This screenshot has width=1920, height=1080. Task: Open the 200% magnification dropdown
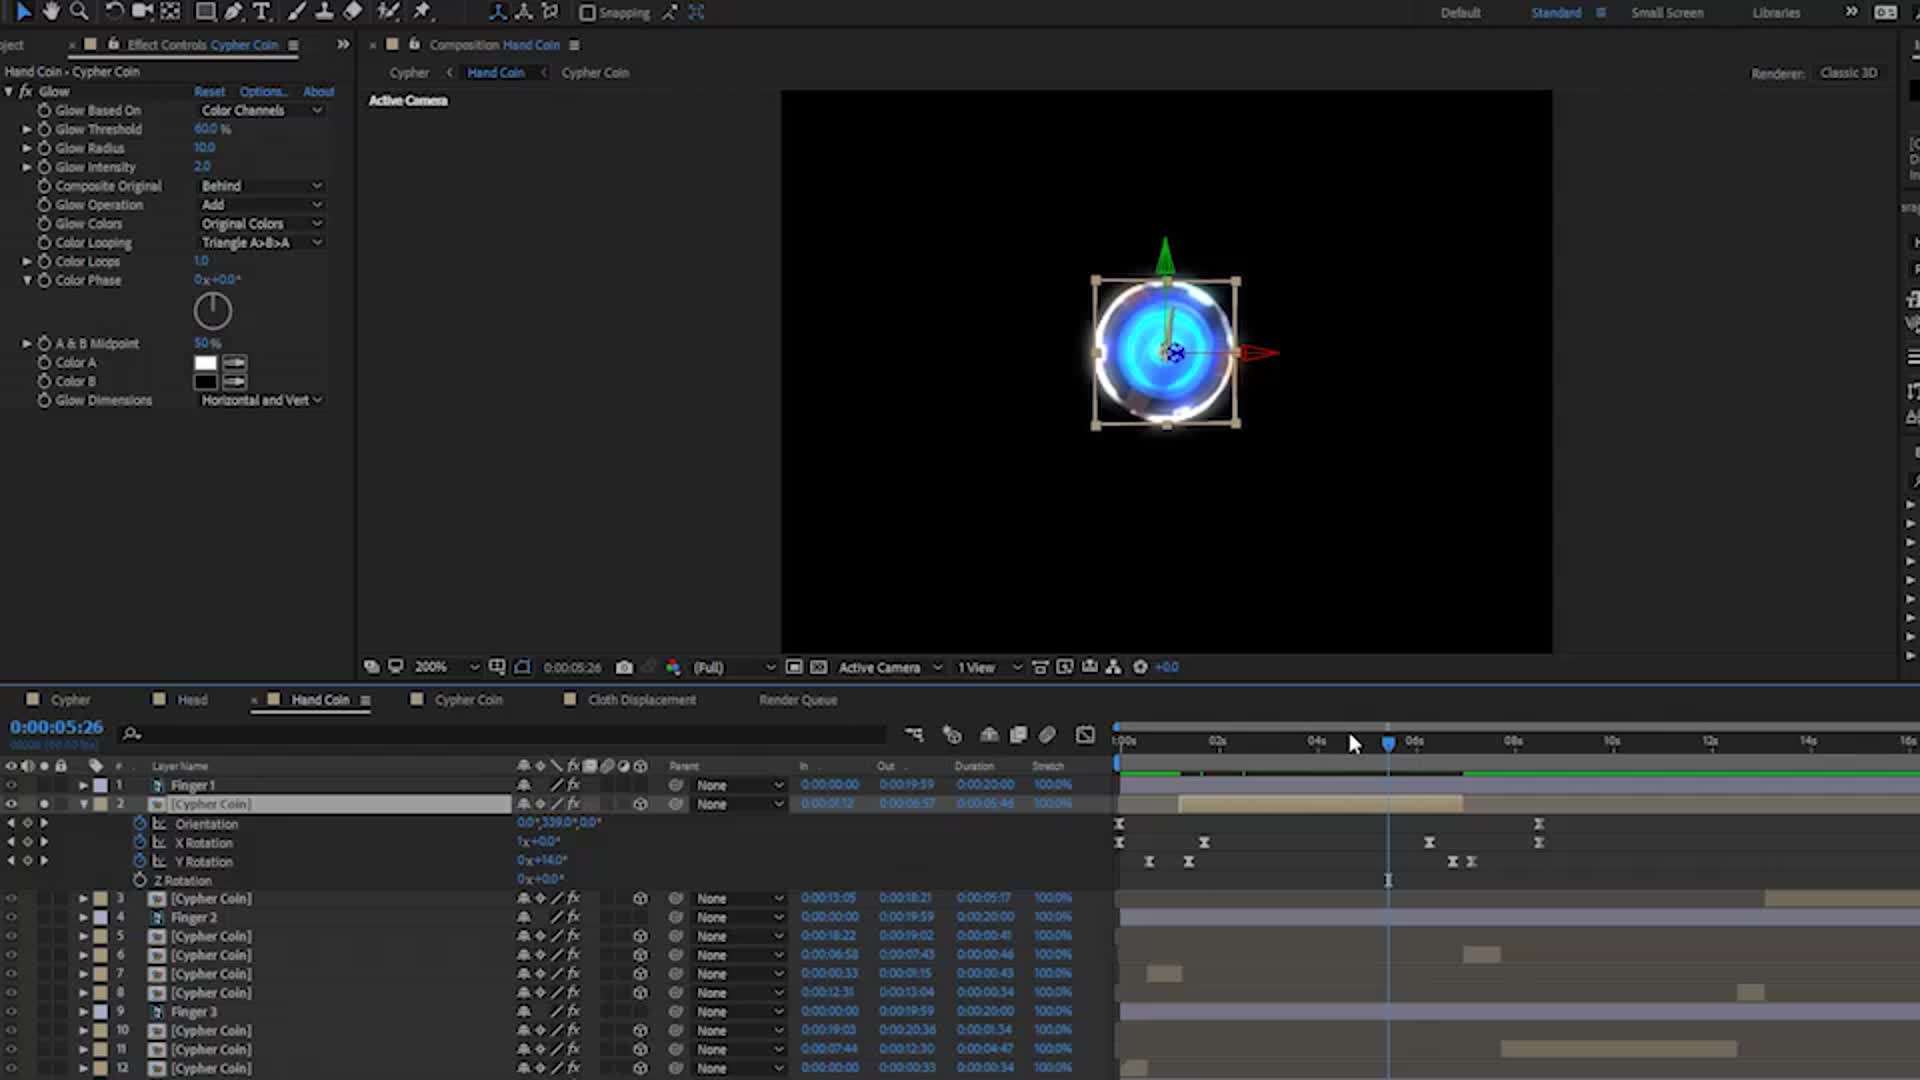tap(446, 667)
